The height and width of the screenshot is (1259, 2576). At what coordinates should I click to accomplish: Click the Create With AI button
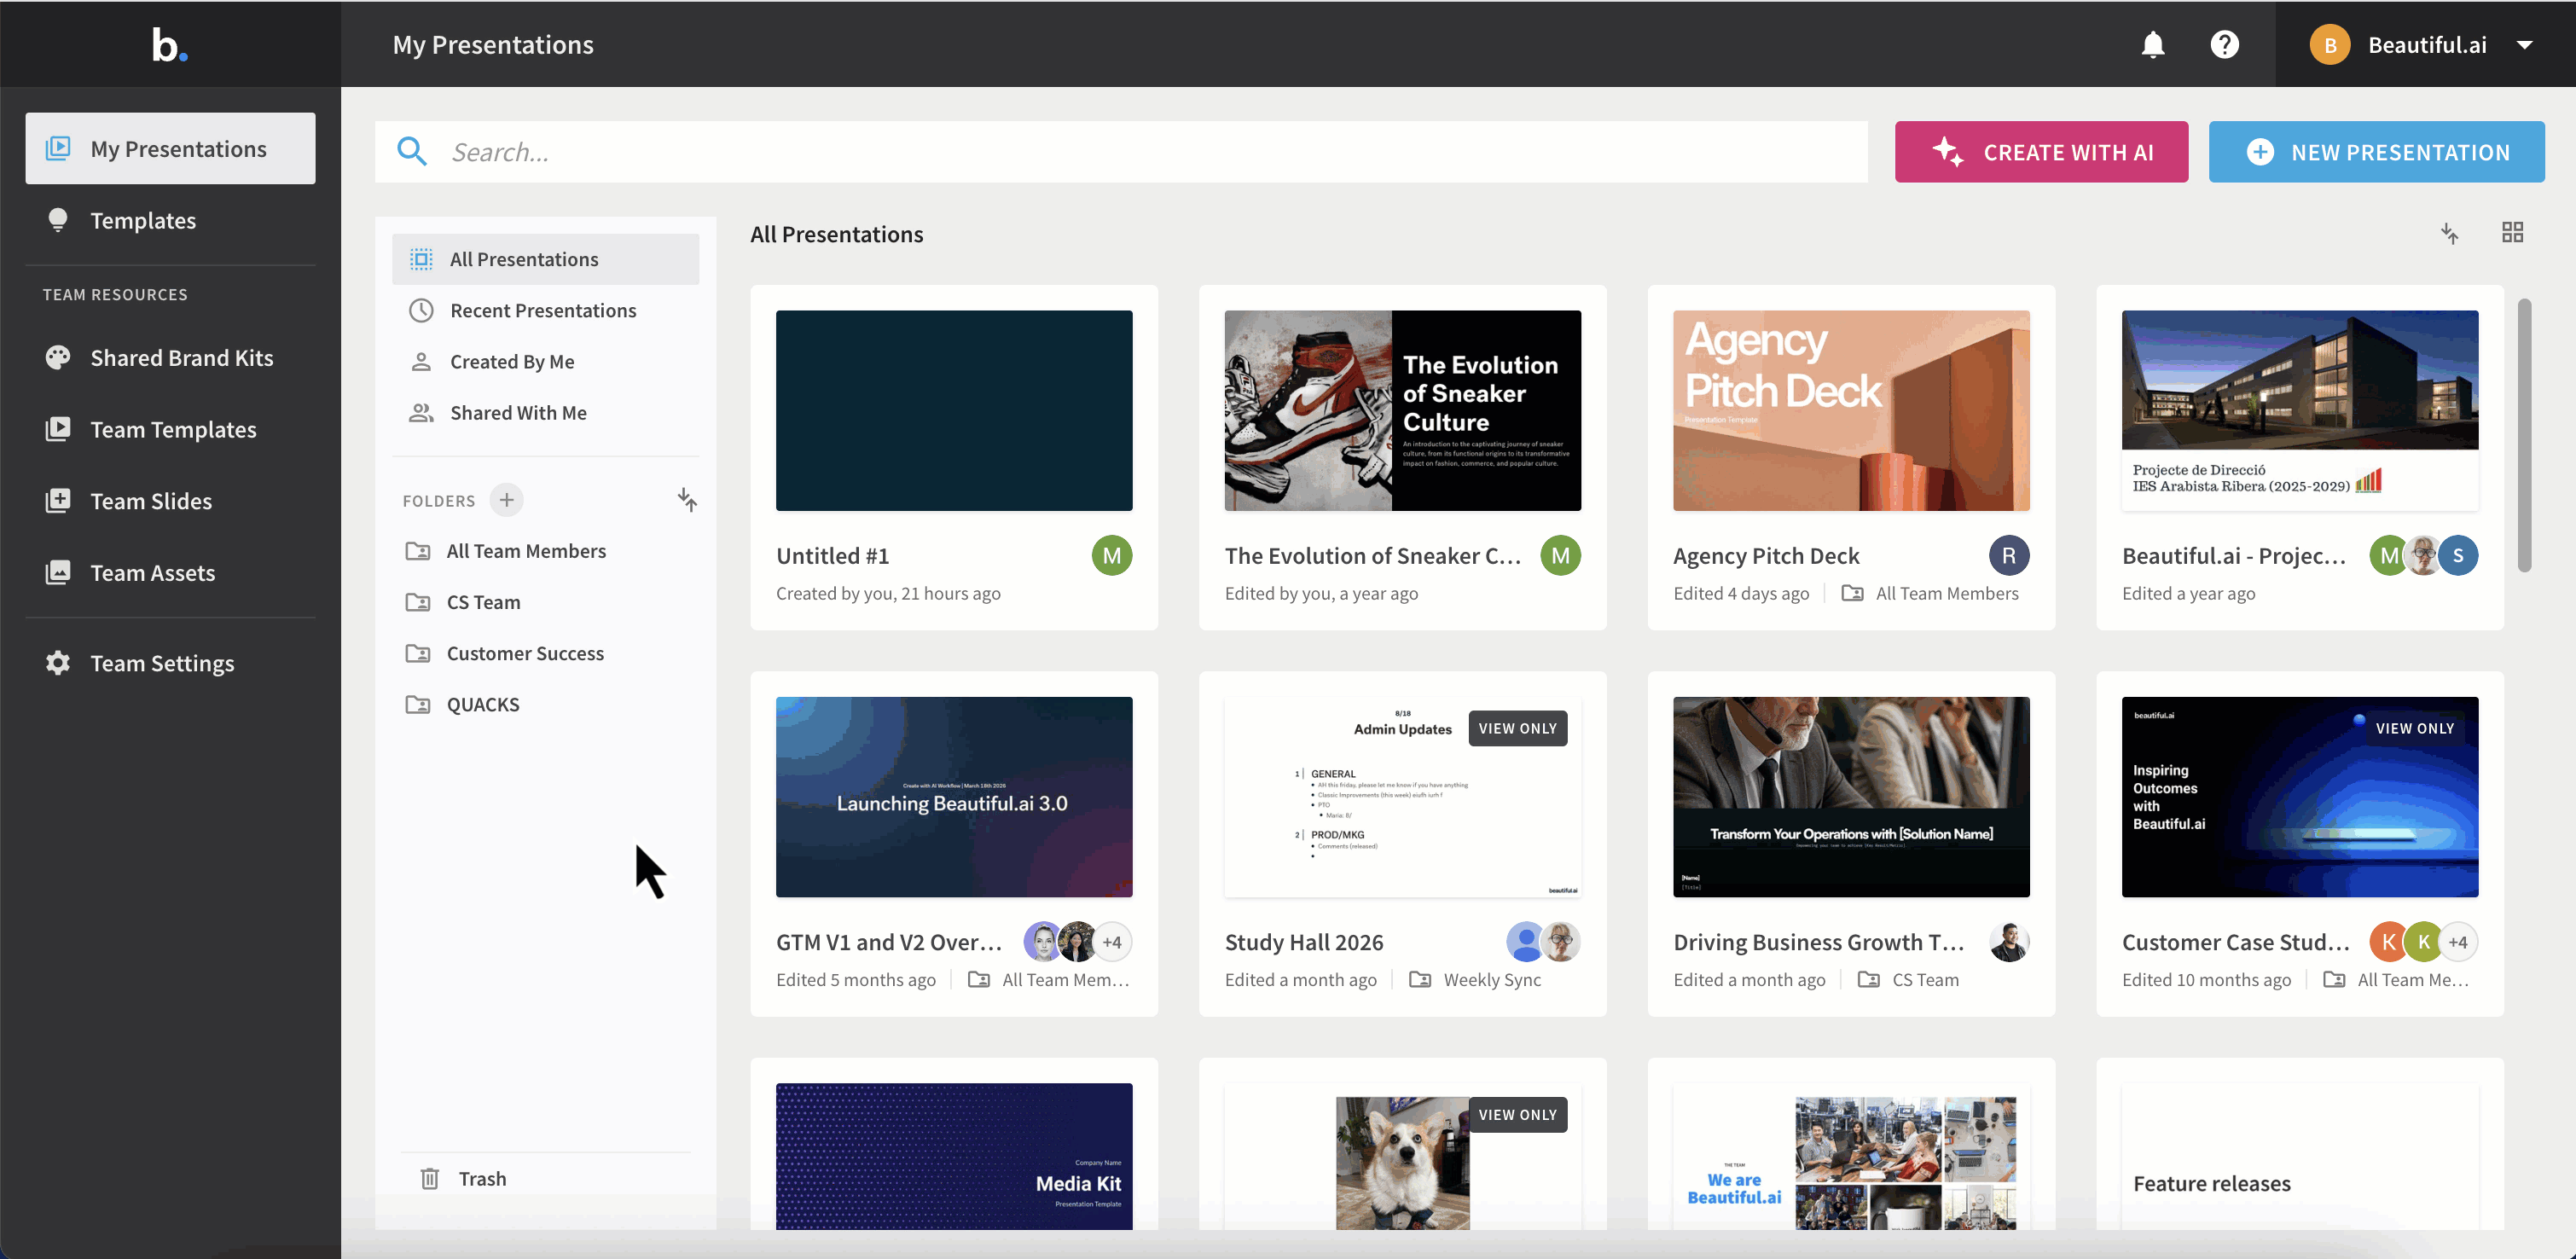click(2041, 152)
